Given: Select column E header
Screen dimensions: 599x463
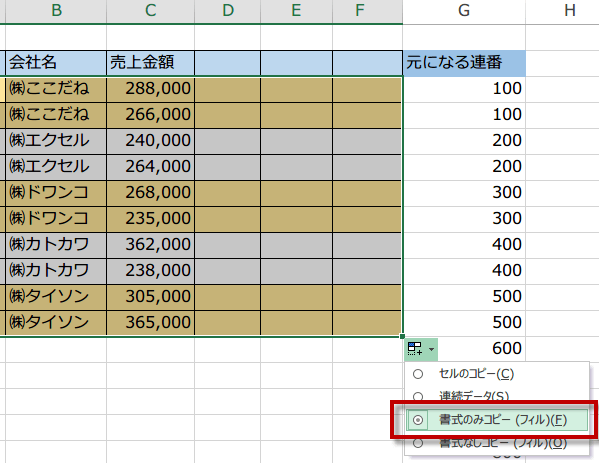Looking at the screenshot, I should tap(296, 10).
